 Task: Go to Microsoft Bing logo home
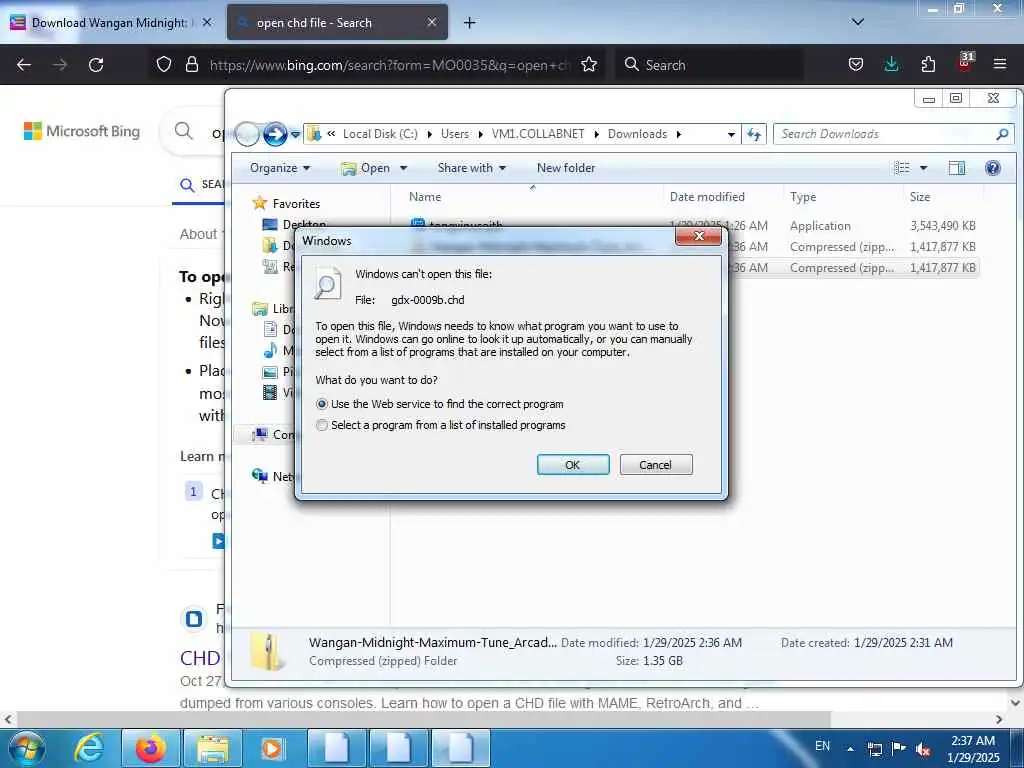point(82,131)
